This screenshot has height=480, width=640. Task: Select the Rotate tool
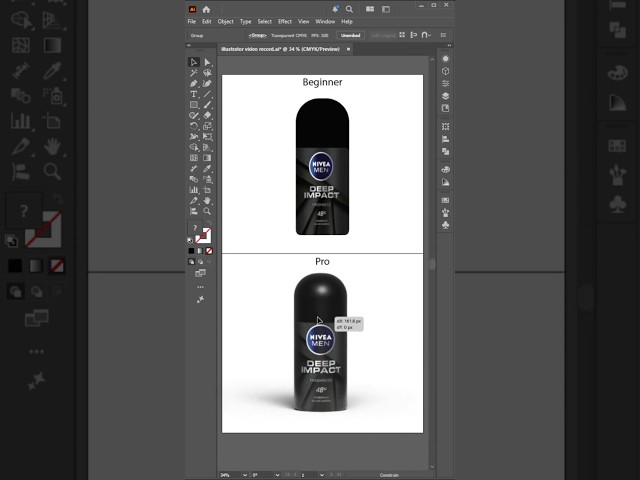point(193,126)
